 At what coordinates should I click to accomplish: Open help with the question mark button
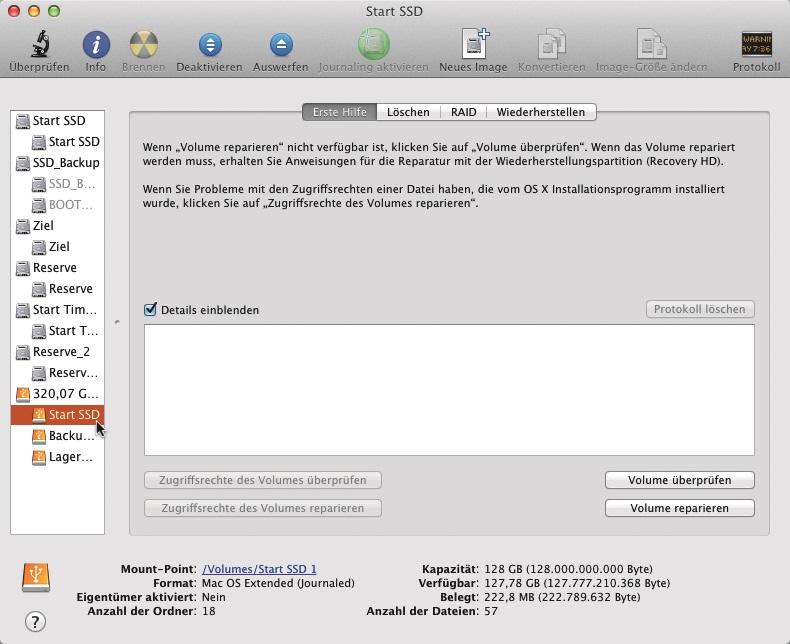tap(35, 621)
